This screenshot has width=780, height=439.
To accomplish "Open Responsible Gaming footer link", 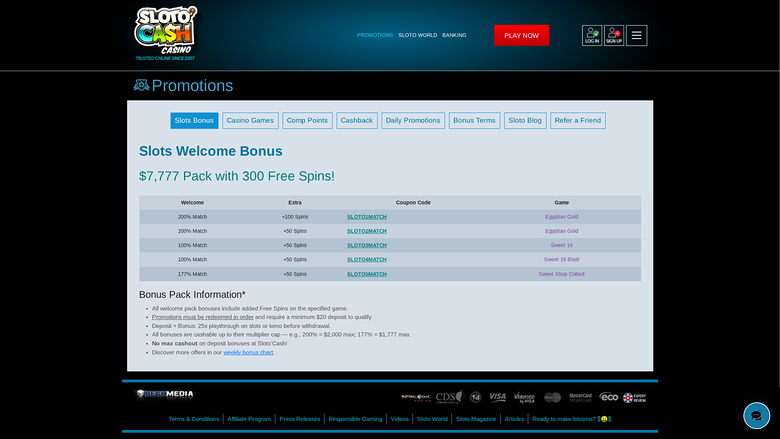I will tap(355, 419).
